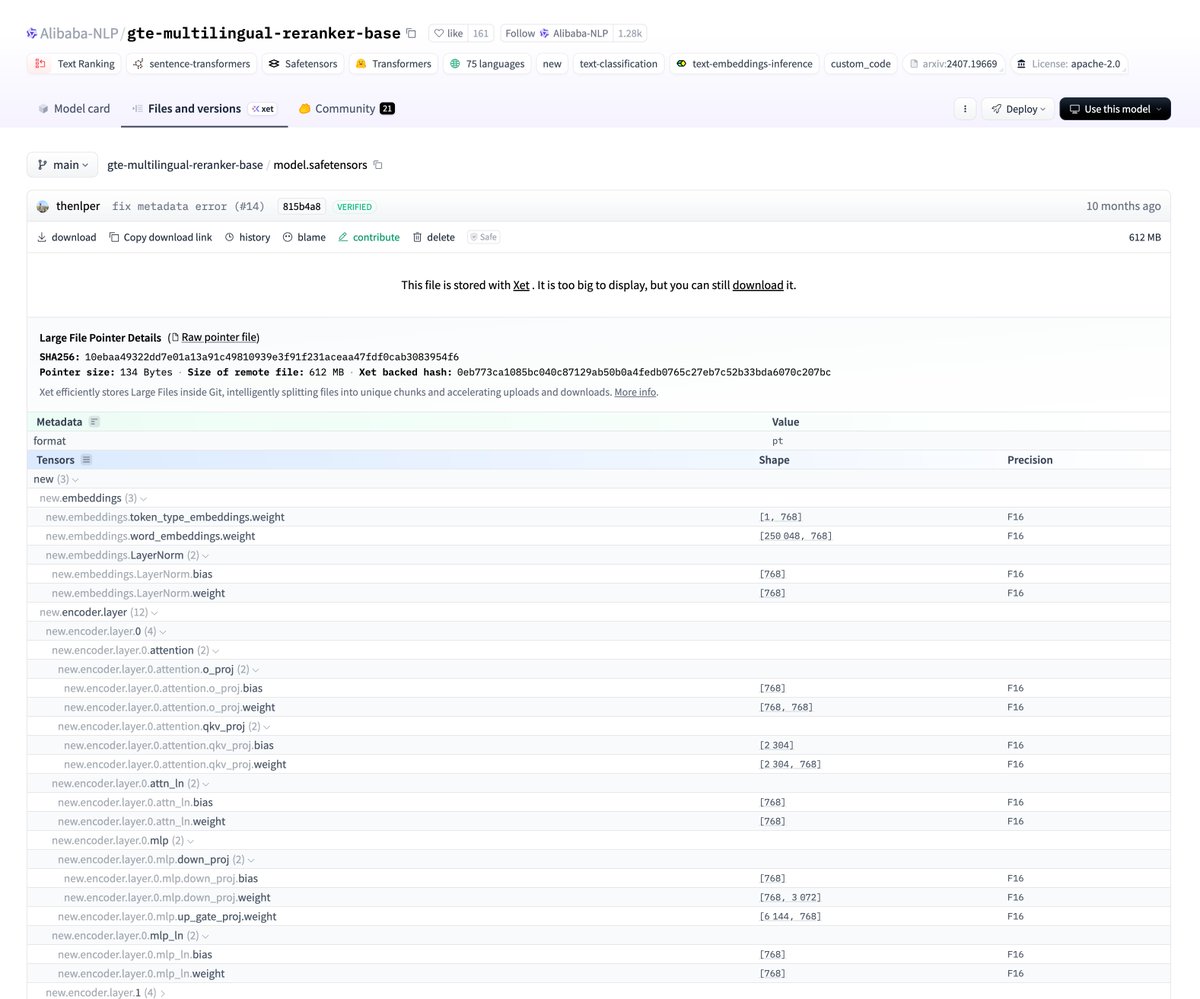The image size is (1200, 999).
Task: Open the main branch selector
Action: tap(62, 165)
